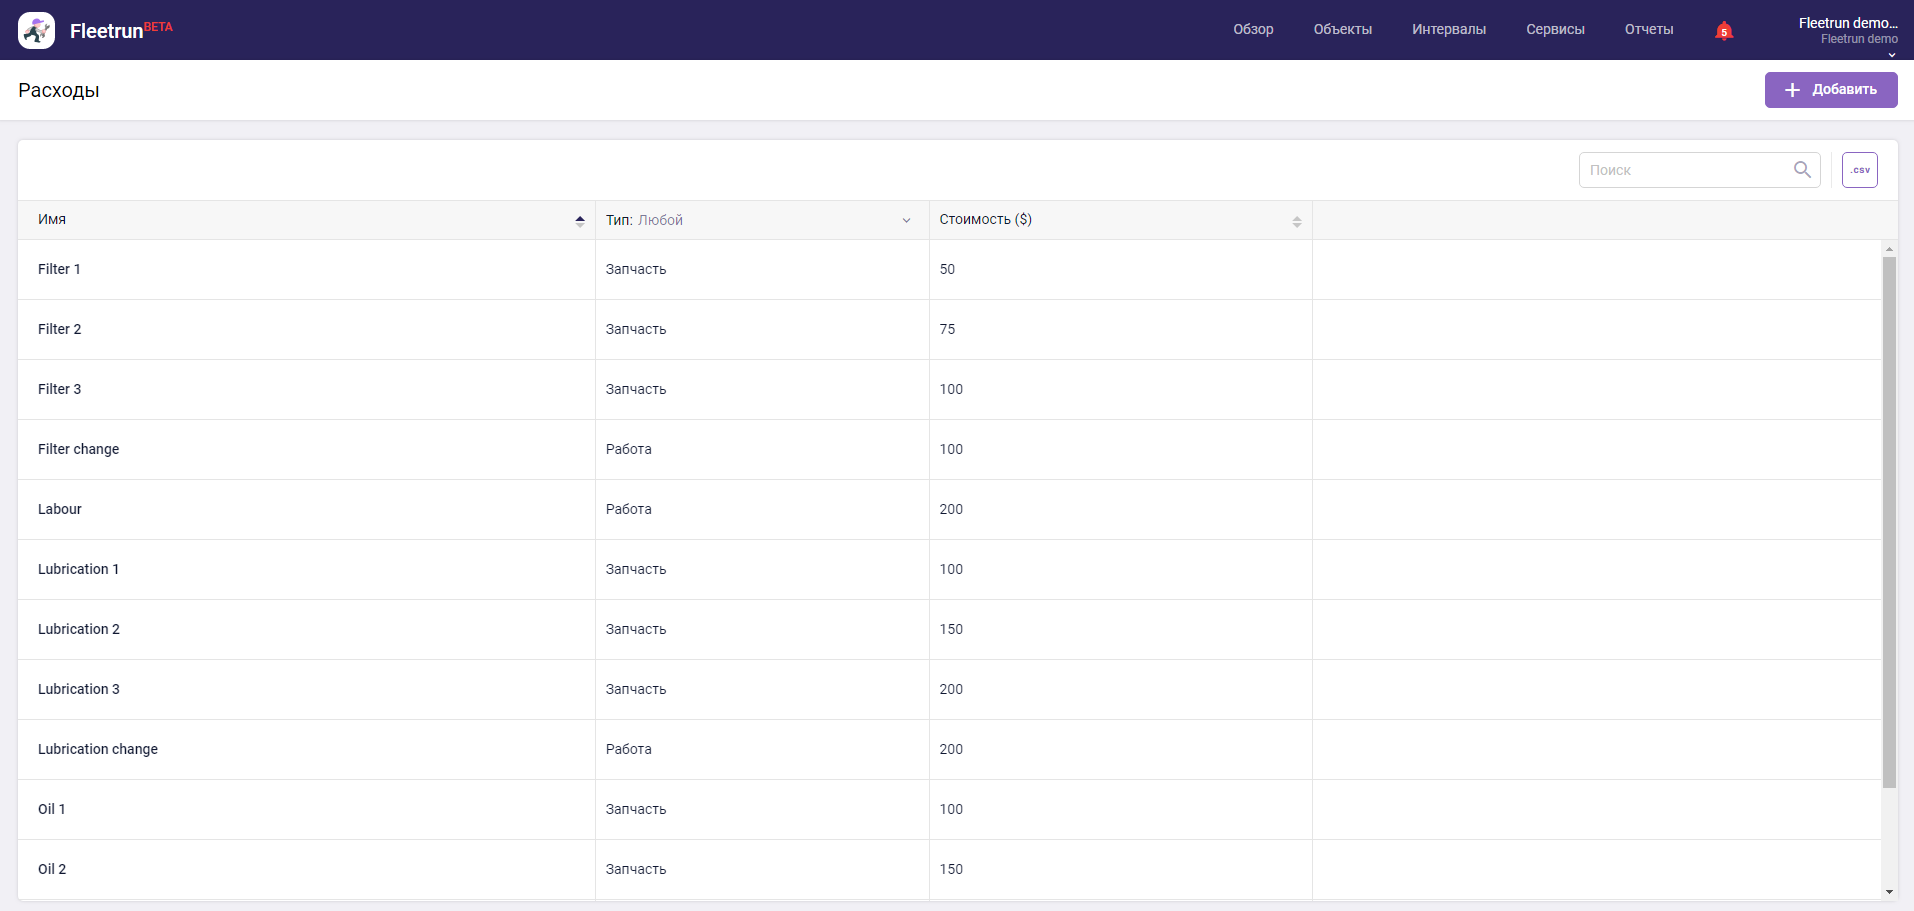Select the Lubrication 2 row

[78, 629]
